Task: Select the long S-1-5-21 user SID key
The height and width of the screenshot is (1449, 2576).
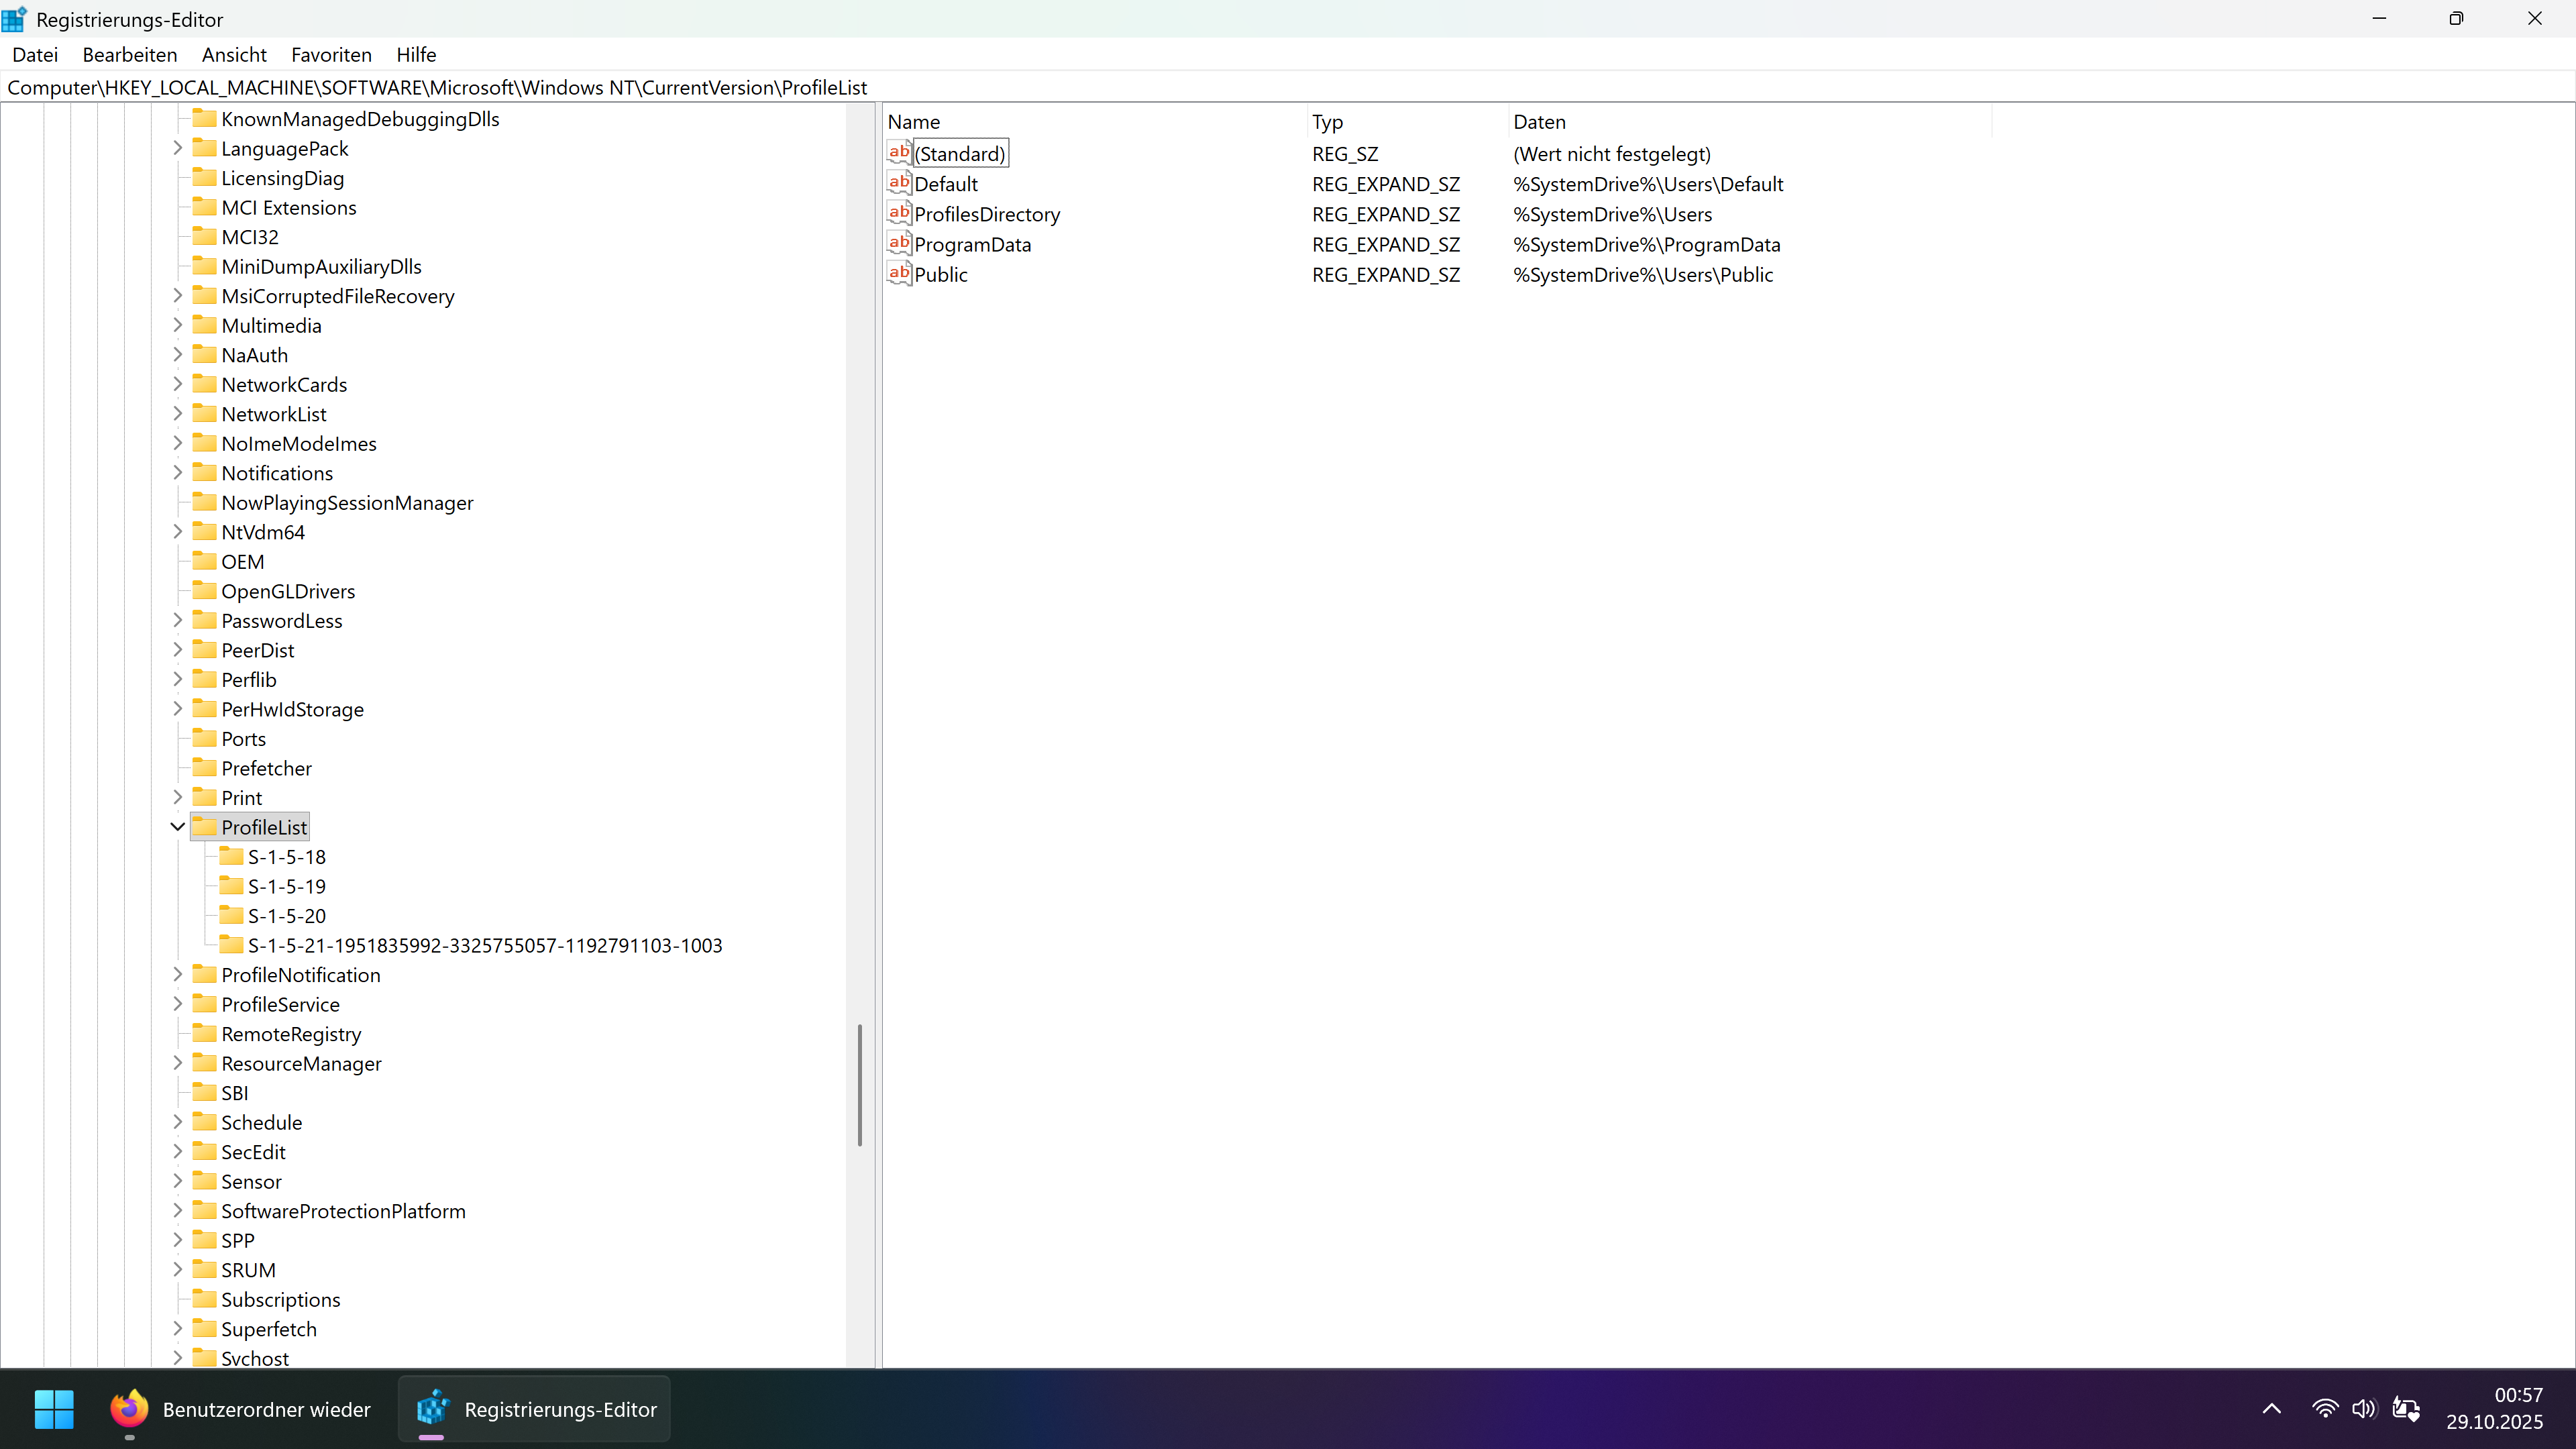Action: (x=484, y=945)
